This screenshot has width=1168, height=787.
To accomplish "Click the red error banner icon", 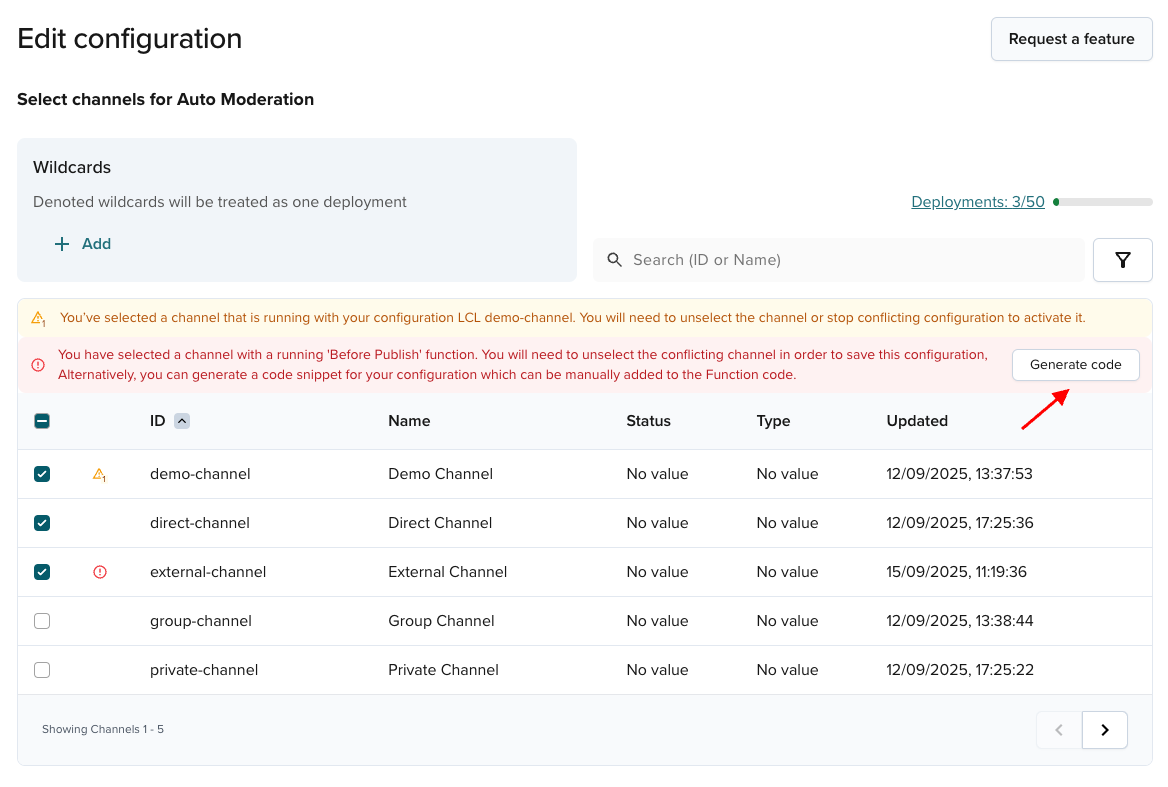I will click(x=38, y=365).
